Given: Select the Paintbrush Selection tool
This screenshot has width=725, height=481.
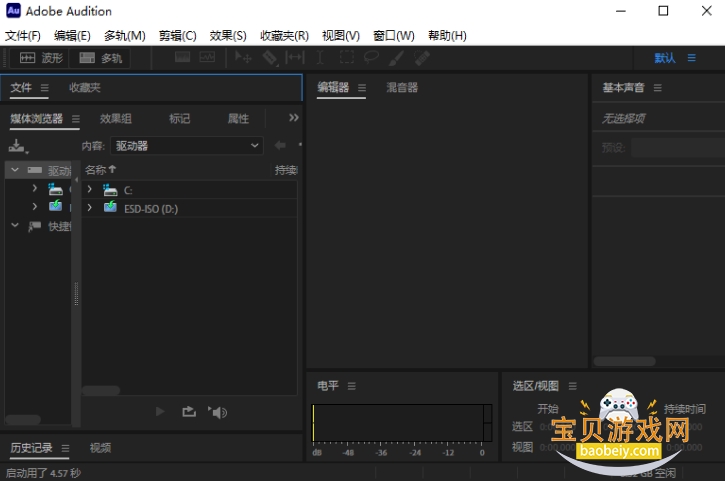Looking at the screenshot, I should tap(396, 58).
